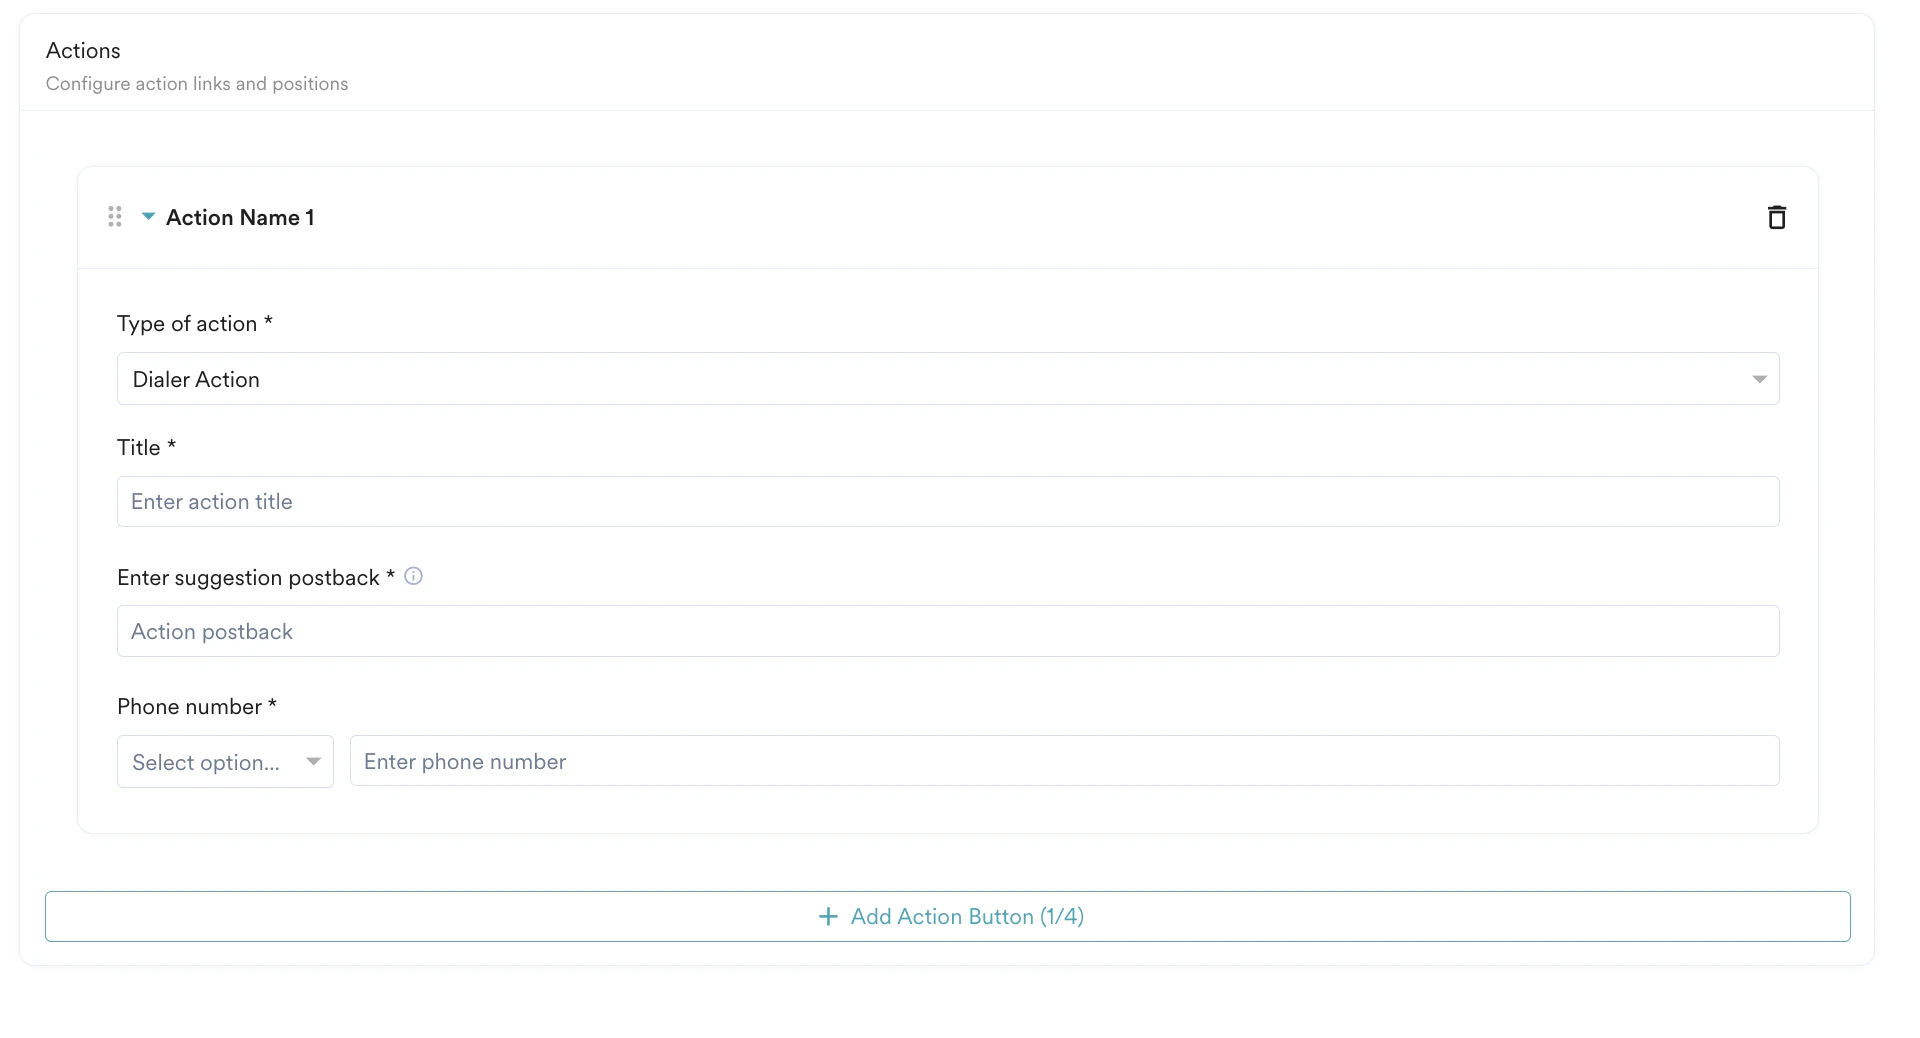Focus the Enter action title input
1920x1038 pixels.
[x=948, y=501]
